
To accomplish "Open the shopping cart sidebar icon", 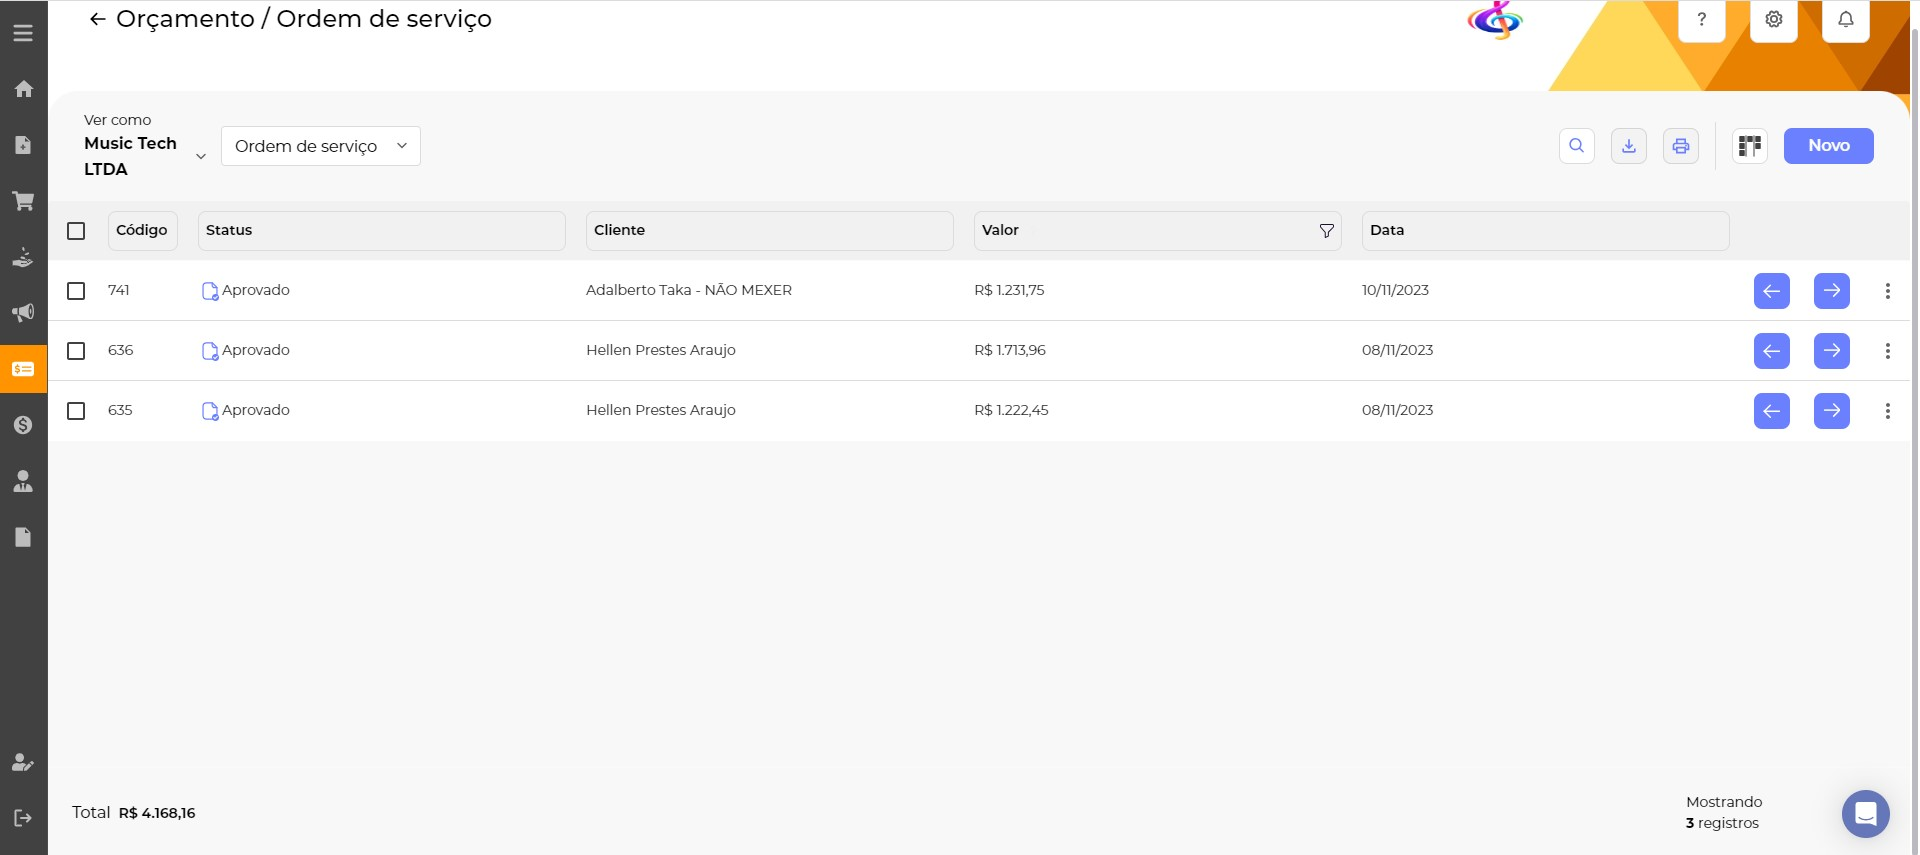I will 23,201.
